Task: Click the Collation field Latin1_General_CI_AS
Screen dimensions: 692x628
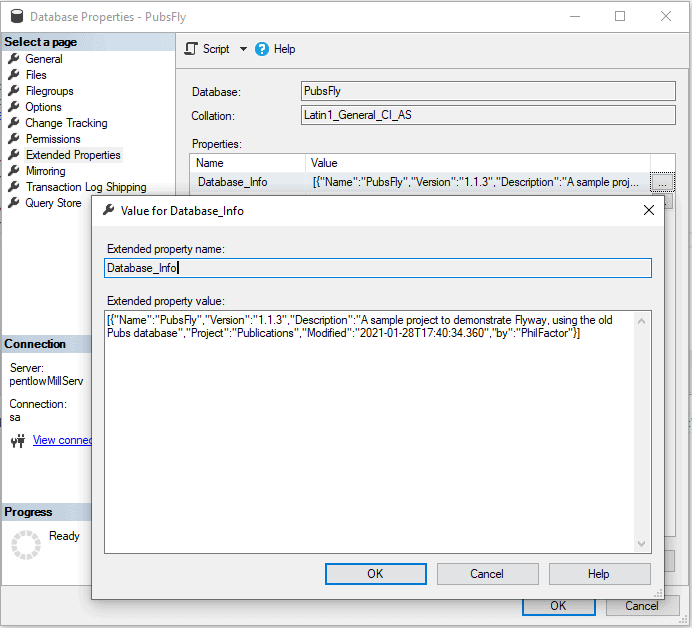Action: coord(488,115)
